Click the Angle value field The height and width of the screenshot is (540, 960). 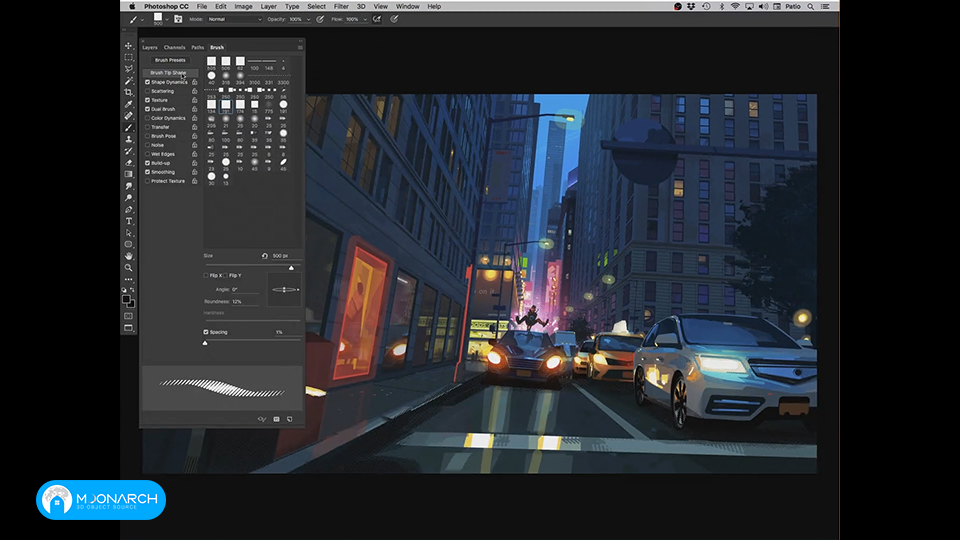(x=245, y=290)
